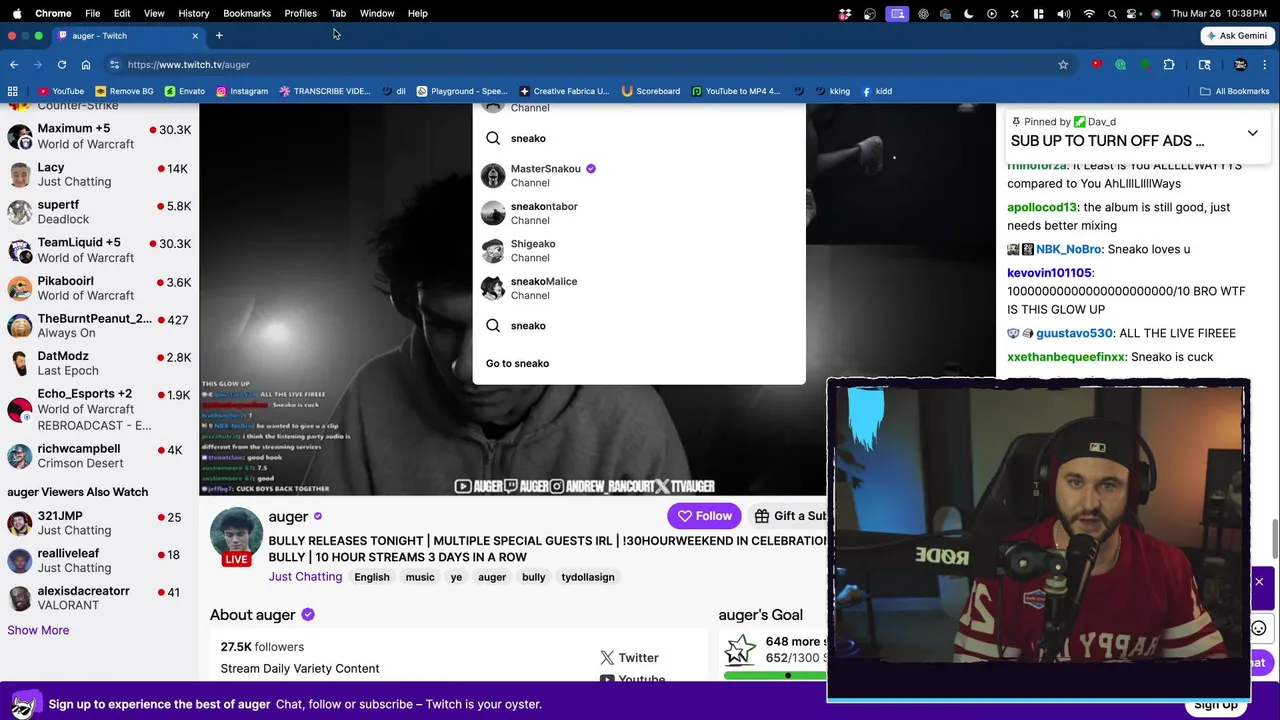View site information for twitch.tv
This screenshot has height=720, width=1280.
[x=115, y=65]
